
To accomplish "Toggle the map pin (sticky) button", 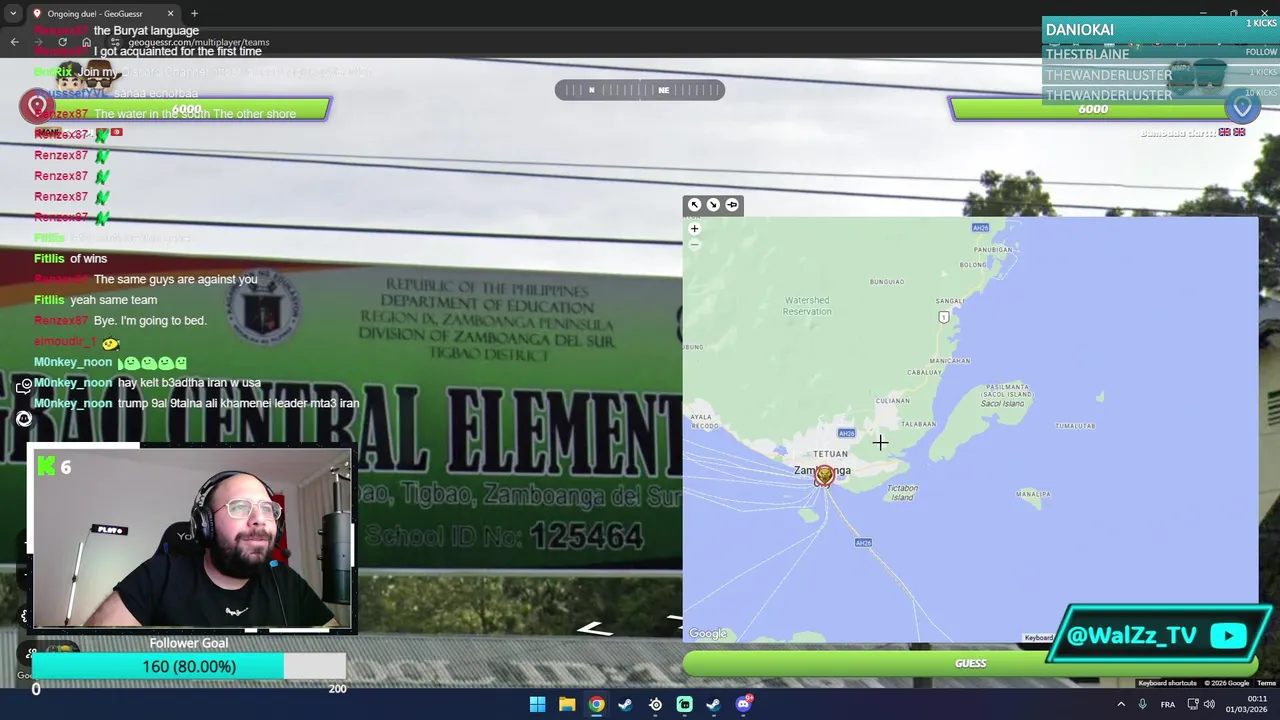I will [x=732, y=205].
